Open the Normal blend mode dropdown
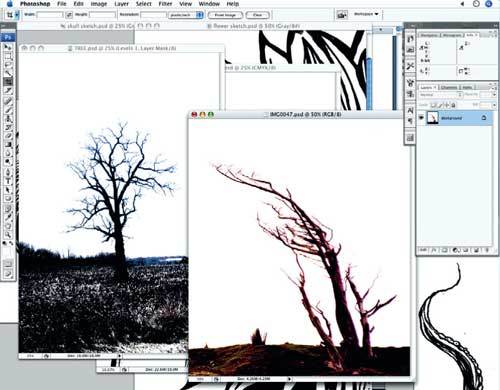The height and width of the screenshot is (390, 500). pyautogui.click(x=441, y=95)
